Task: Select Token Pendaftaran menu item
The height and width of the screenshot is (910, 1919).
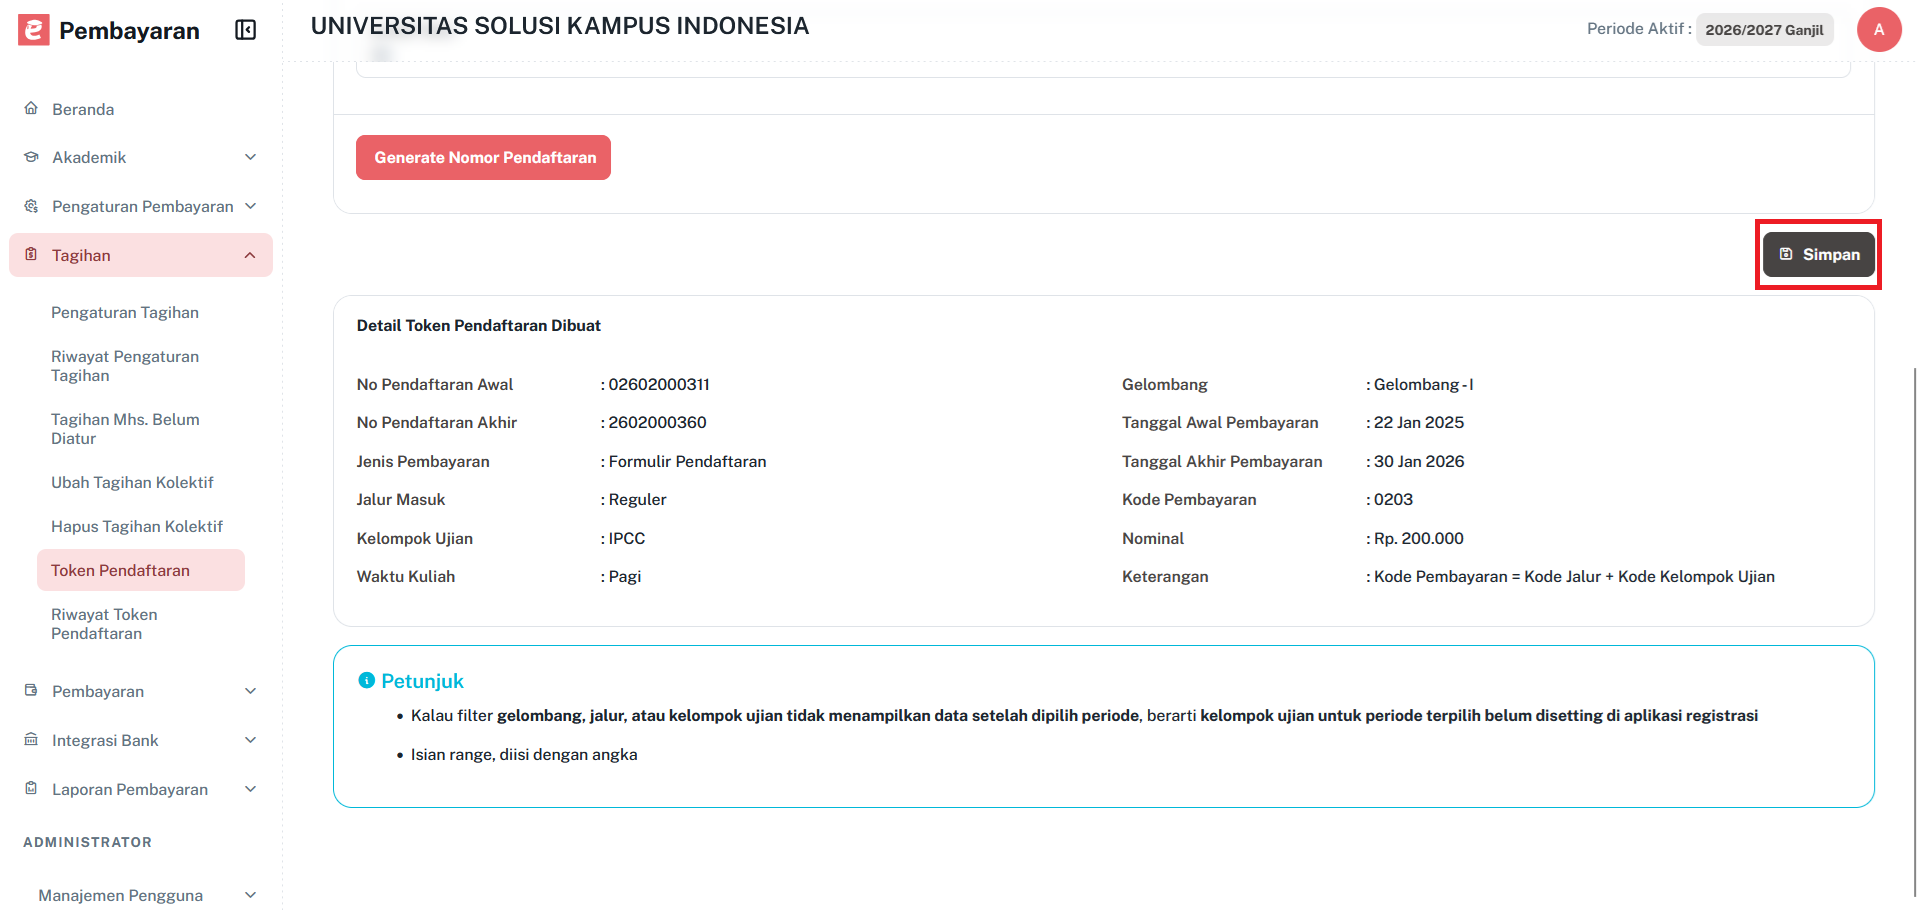Action: click(141, 570)
